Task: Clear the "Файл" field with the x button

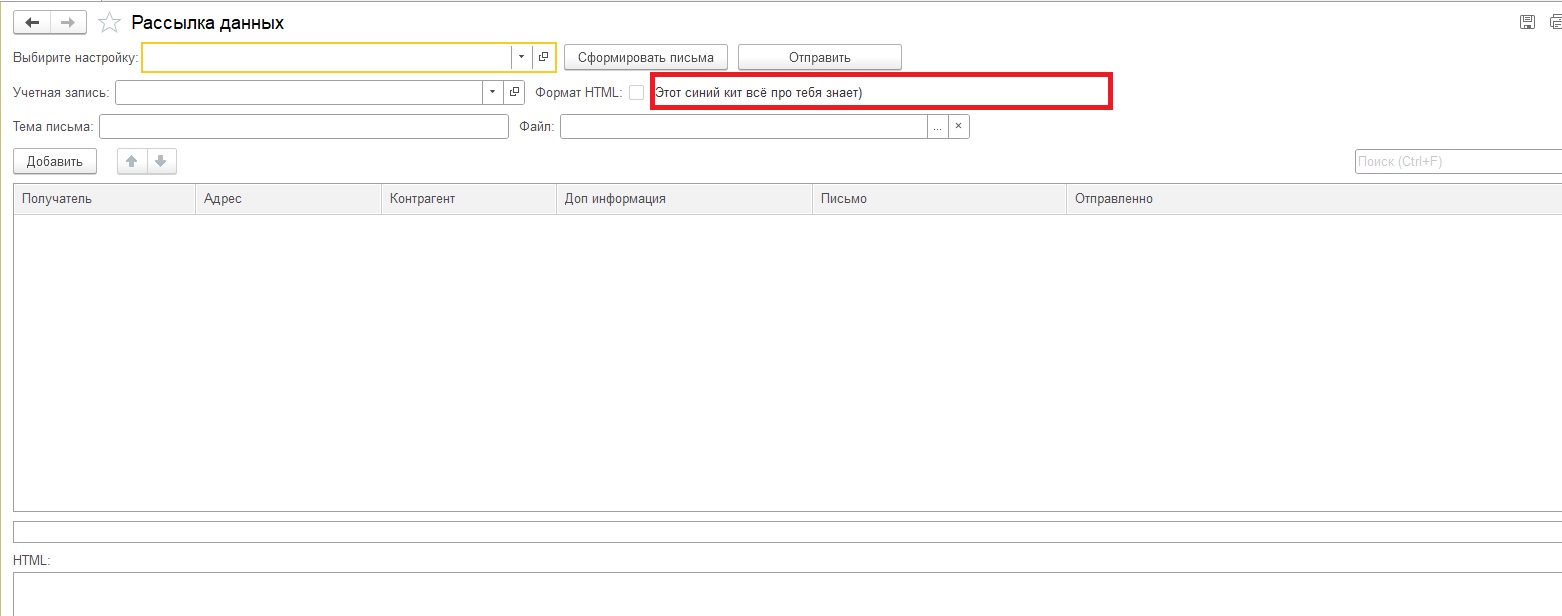Action: (x=958, y=127)
